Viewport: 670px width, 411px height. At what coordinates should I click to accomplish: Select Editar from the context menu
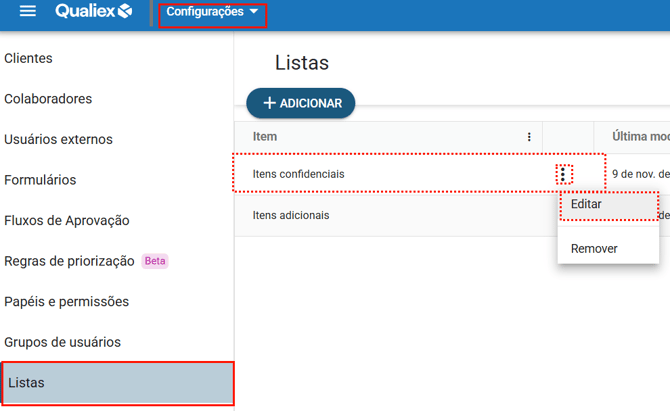point(608,205)
